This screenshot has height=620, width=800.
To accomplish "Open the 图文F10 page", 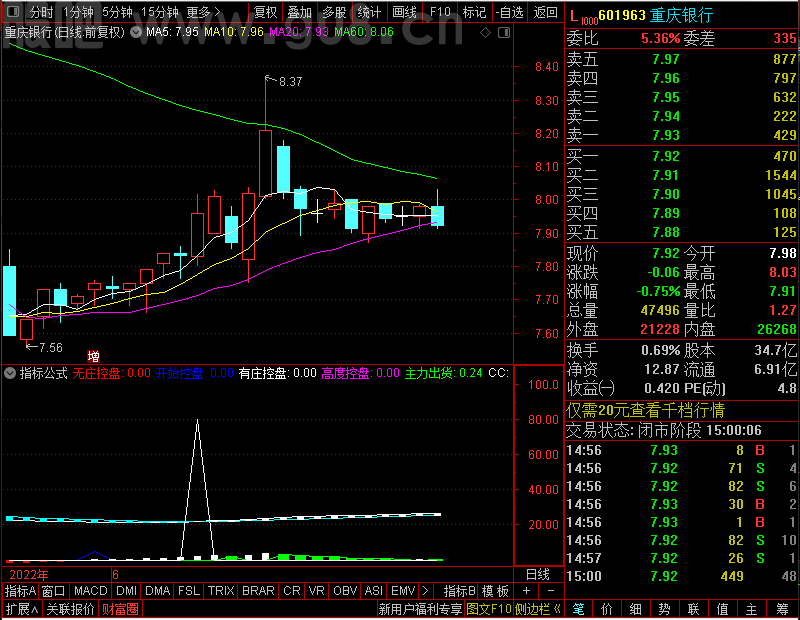I will click(x=489, y=609).
